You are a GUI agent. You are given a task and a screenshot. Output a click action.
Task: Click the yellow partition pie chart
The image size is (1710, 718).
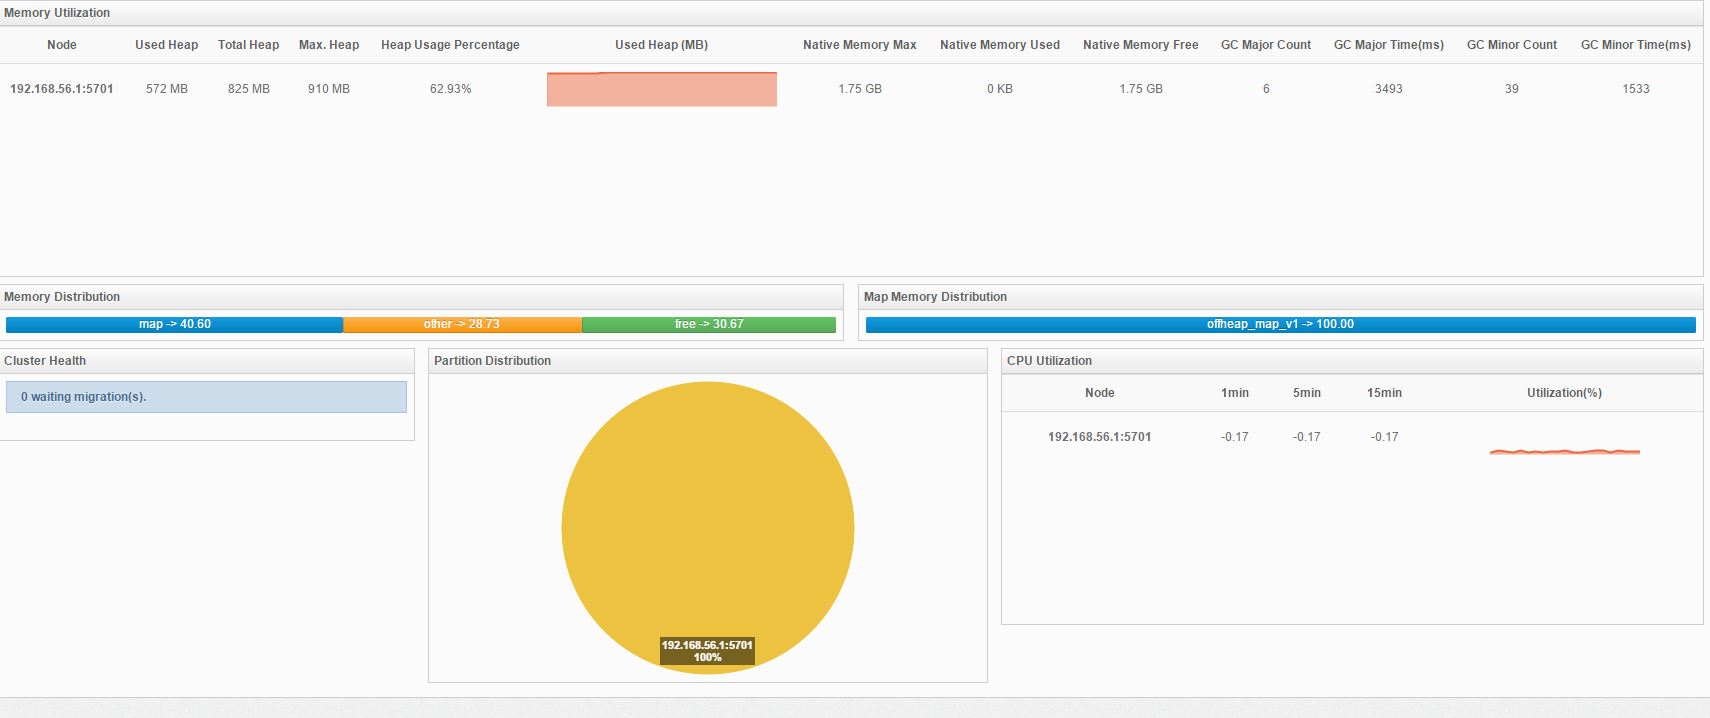[x=708, y=528]
